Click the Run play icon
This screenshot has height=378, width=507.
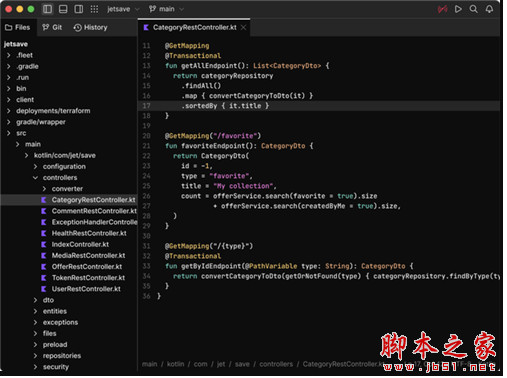pos(458,9)
